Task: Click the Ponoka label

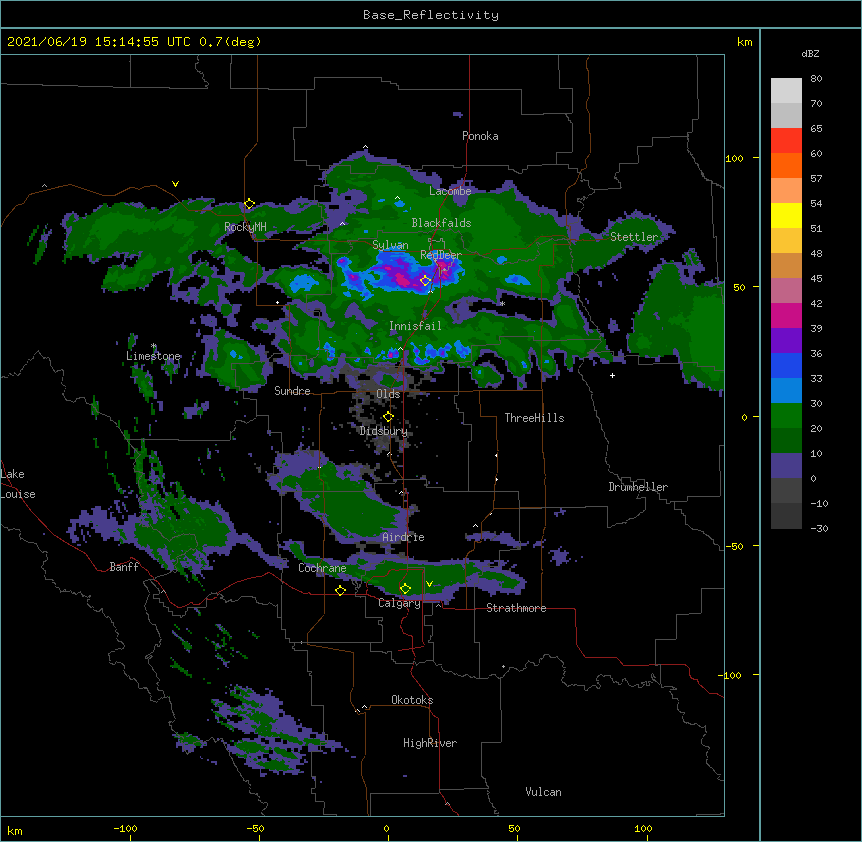Action: click(x=480, y=136)
